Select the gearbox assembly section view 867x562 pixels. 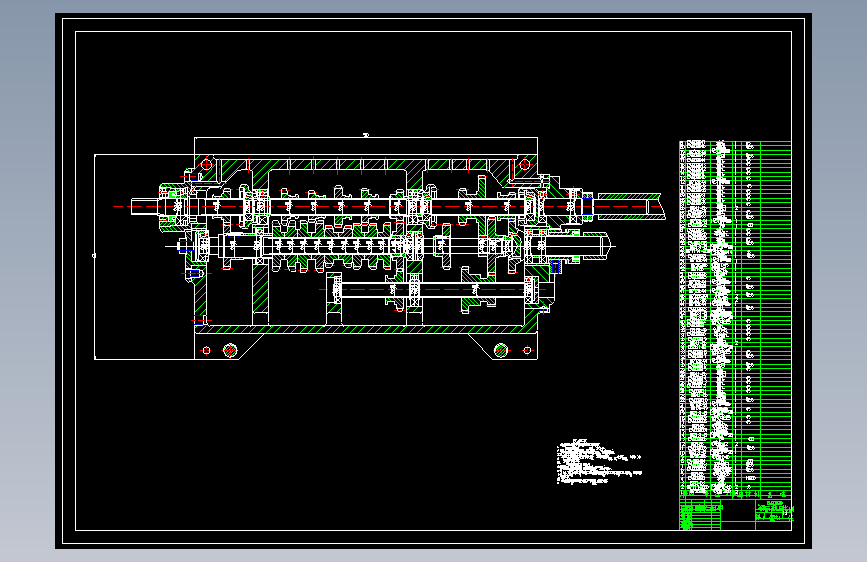coord(380,248)
